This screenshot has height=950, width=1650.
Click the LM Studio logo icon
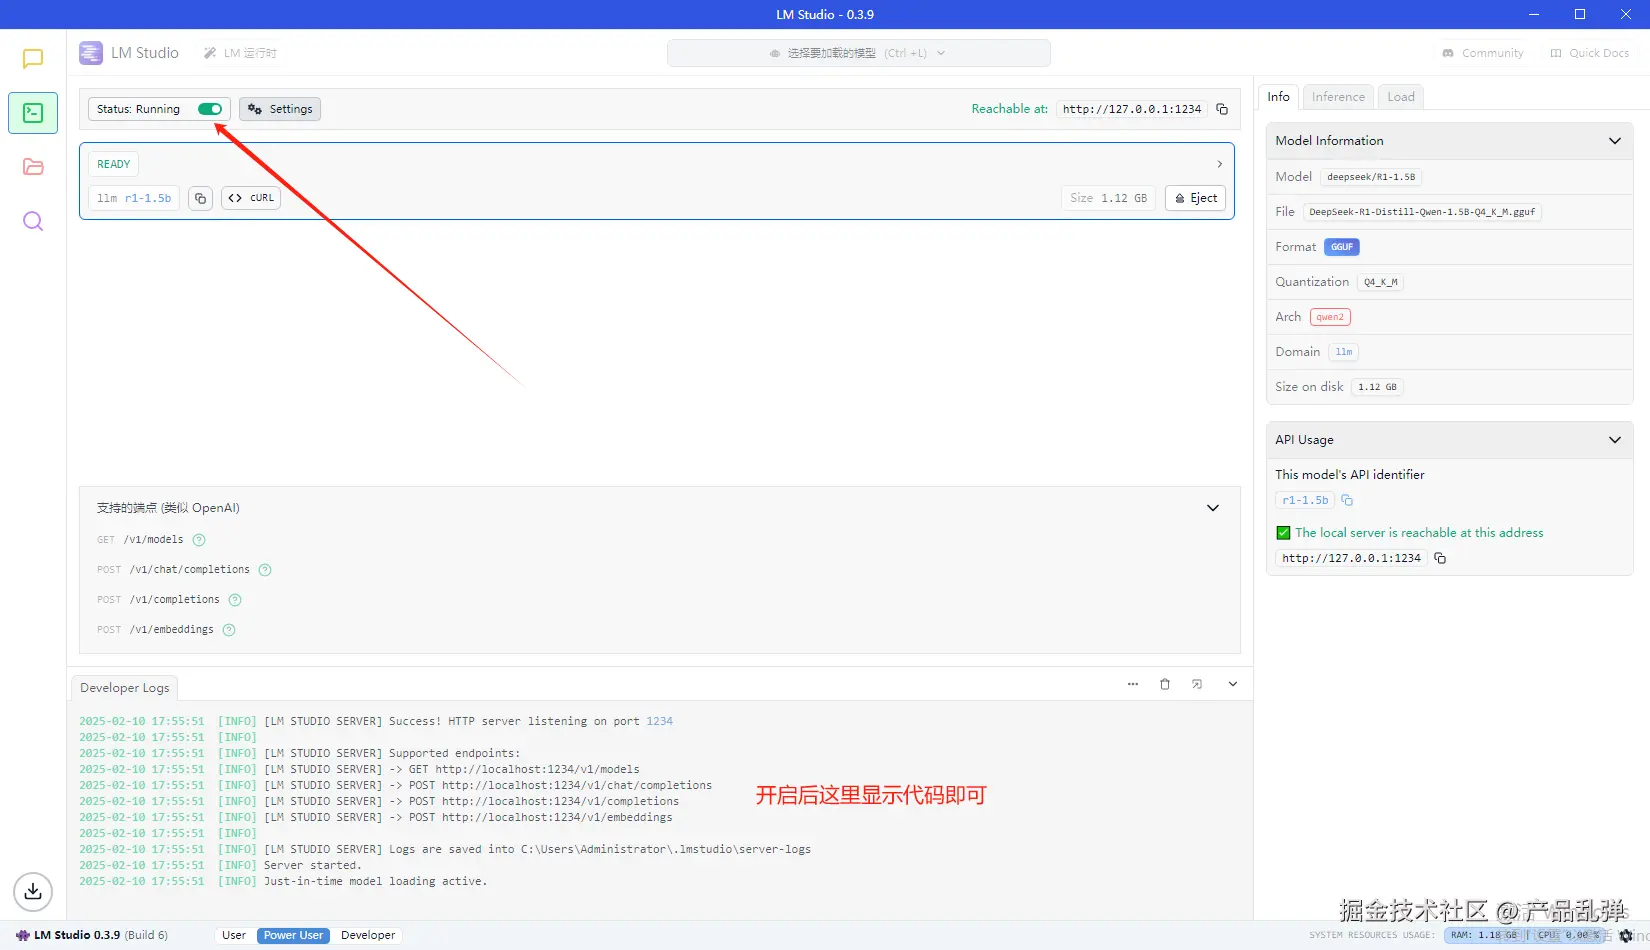(x=91, y=53)
